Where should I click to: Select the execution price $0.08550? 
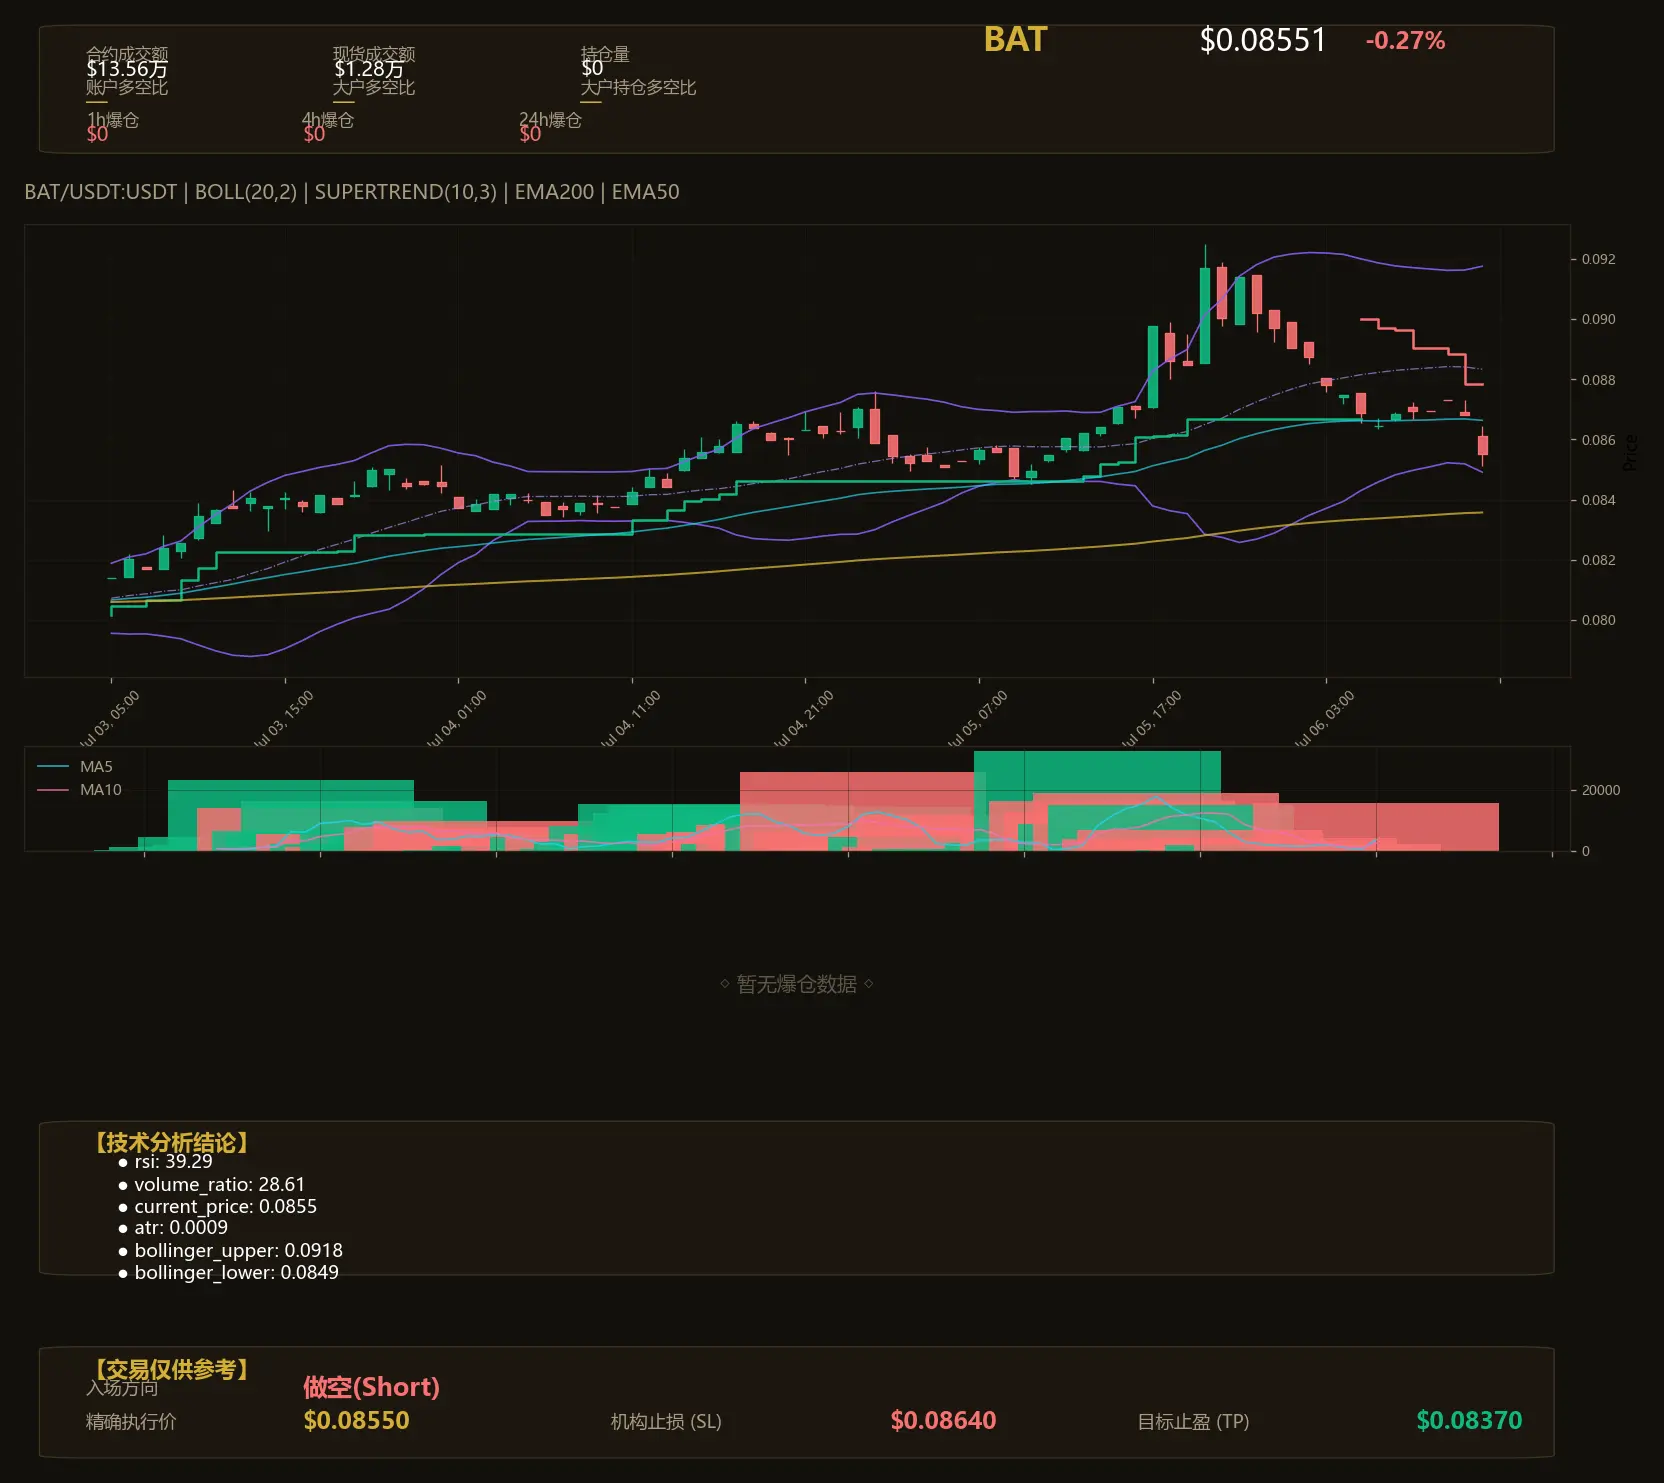pos(356,1421)
